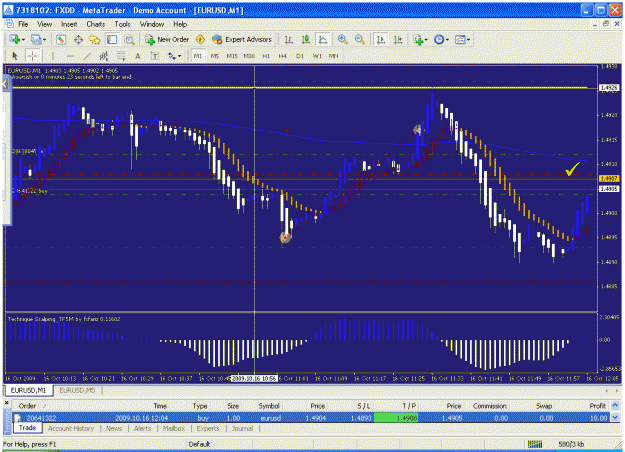This screenshot has width=625, height=452.
Task: Select the EURUSD,M1 chart tab
Action: 28,390
